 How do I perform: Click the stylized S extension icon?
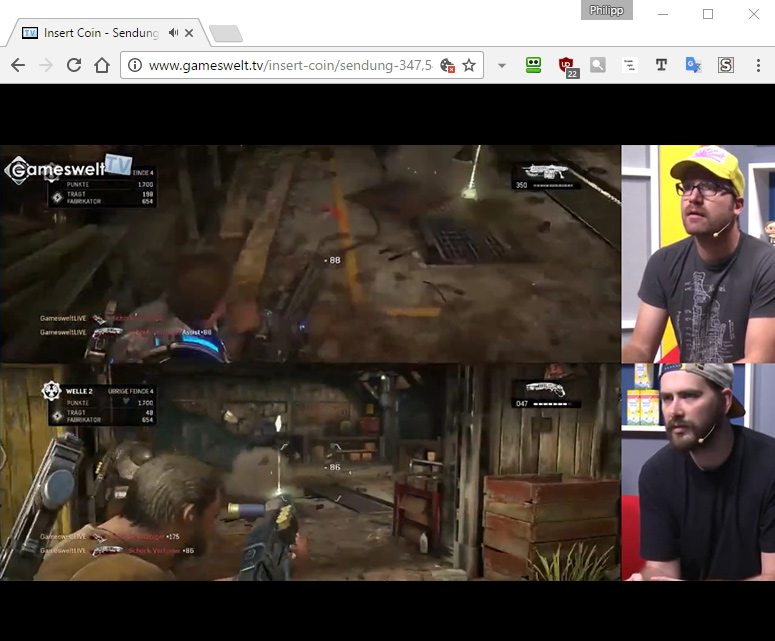tap(725, 65)
